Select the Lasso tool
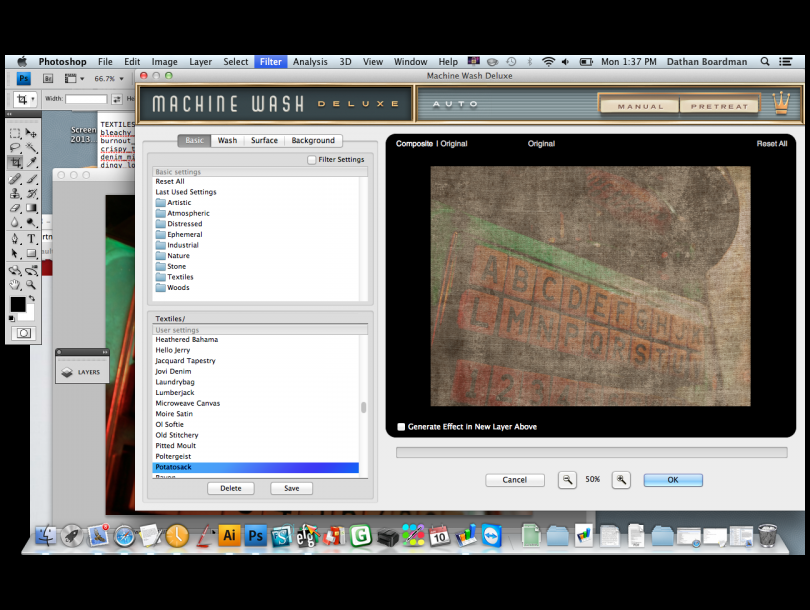Screen dimensions: 810x610 [x=15, y=148]
